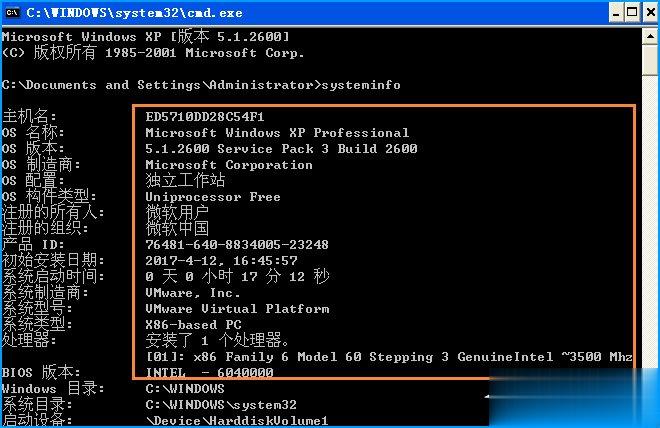Click 安装了 1 个处理器 text
The image size is (660, 428).
[217, 340]
